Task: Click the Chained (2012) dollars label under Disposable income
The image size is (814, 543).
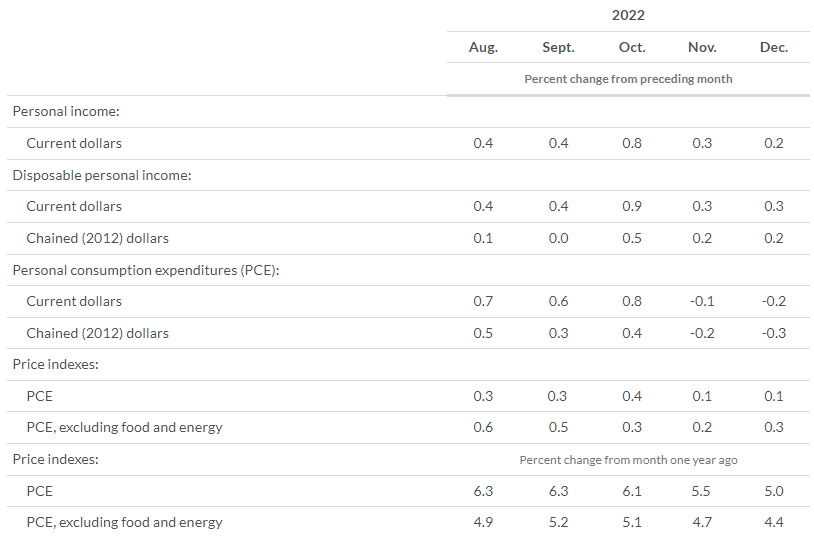Action: [x=98, y=238]
